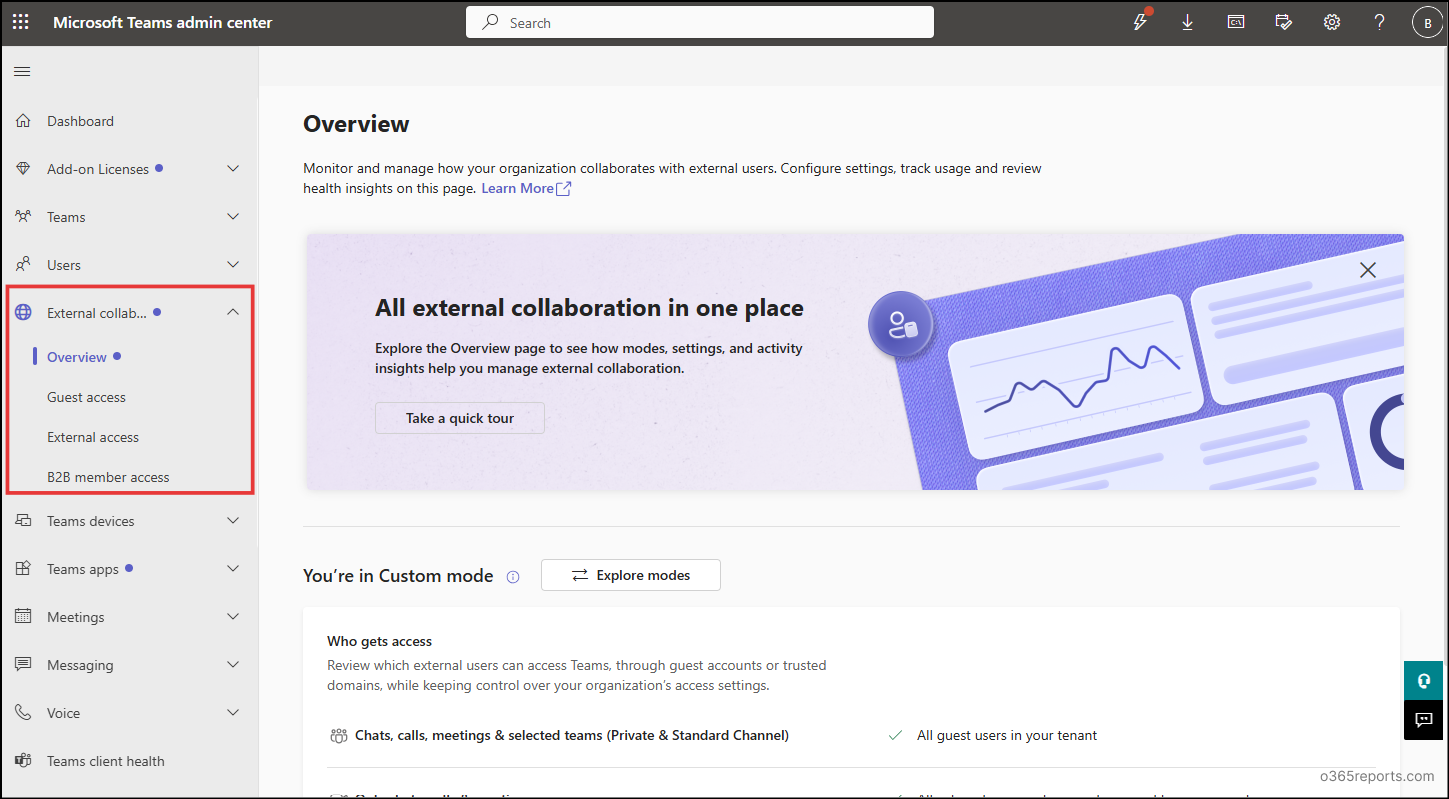Open Teams client health nav item
This screenshot has width=1449, height=799.
pyautogui.click(x=106, y=761)
